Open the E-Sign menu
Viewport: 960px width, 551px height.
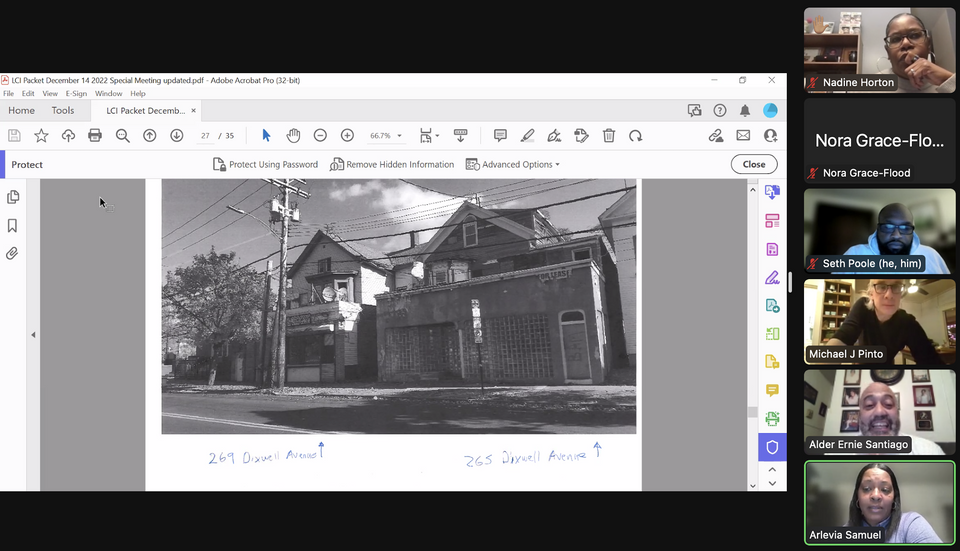76,94
